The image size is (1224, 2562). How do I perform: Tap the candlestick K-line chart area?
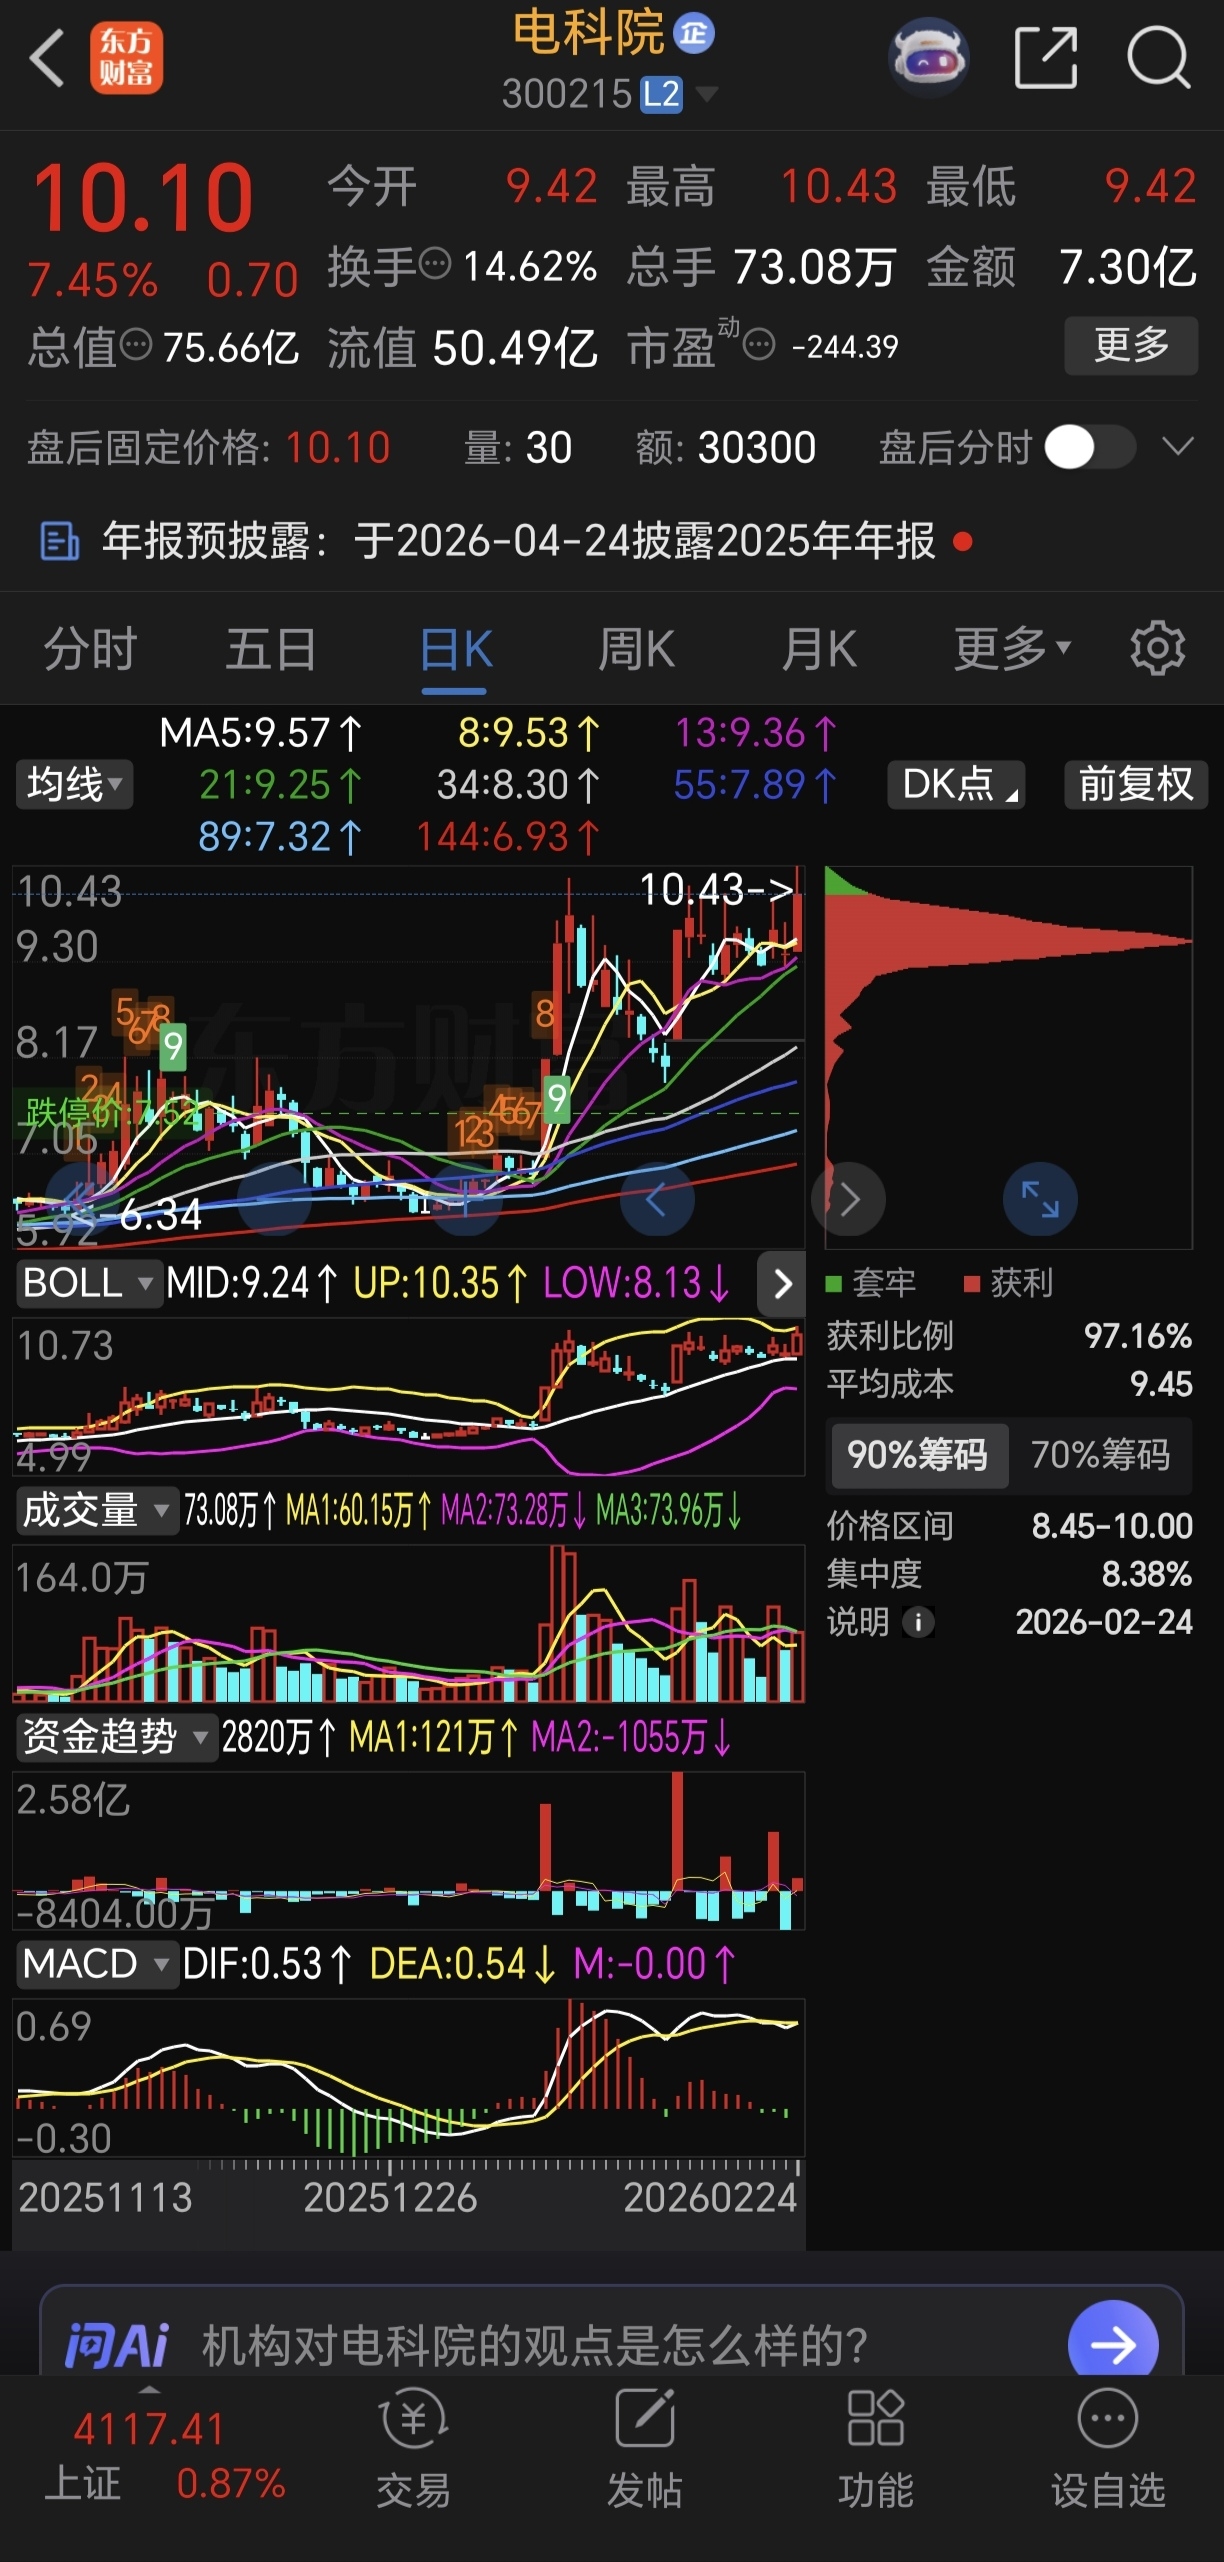pyautogui.click(x=409, y=1057)
